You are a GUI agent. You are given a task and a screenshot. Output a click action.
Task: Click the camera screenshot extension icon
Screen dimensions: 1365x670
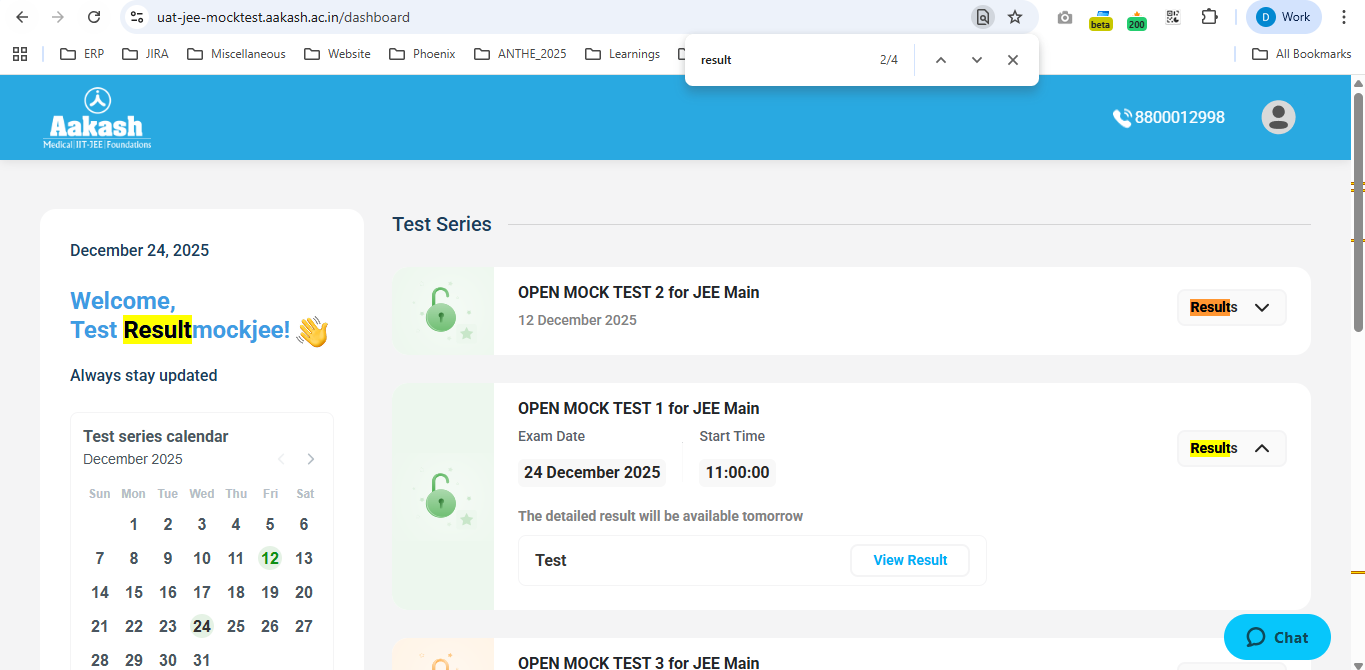pos(1065,18)
